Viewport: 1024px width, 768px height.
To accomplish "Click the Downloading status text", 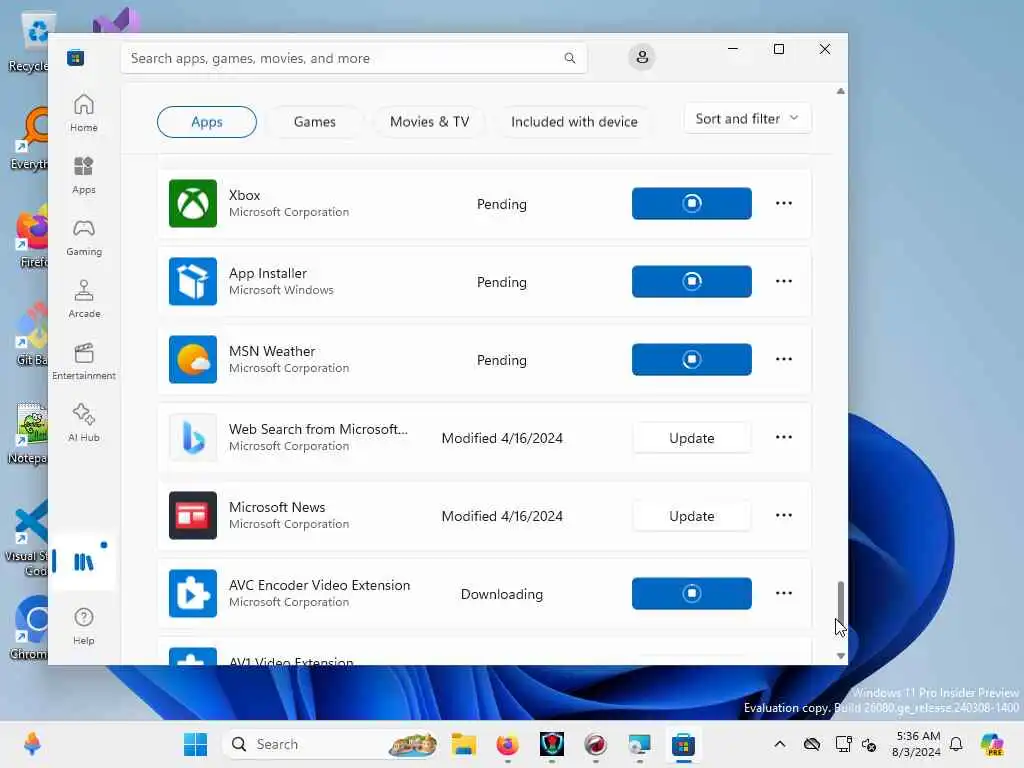I will click(502, 594).
